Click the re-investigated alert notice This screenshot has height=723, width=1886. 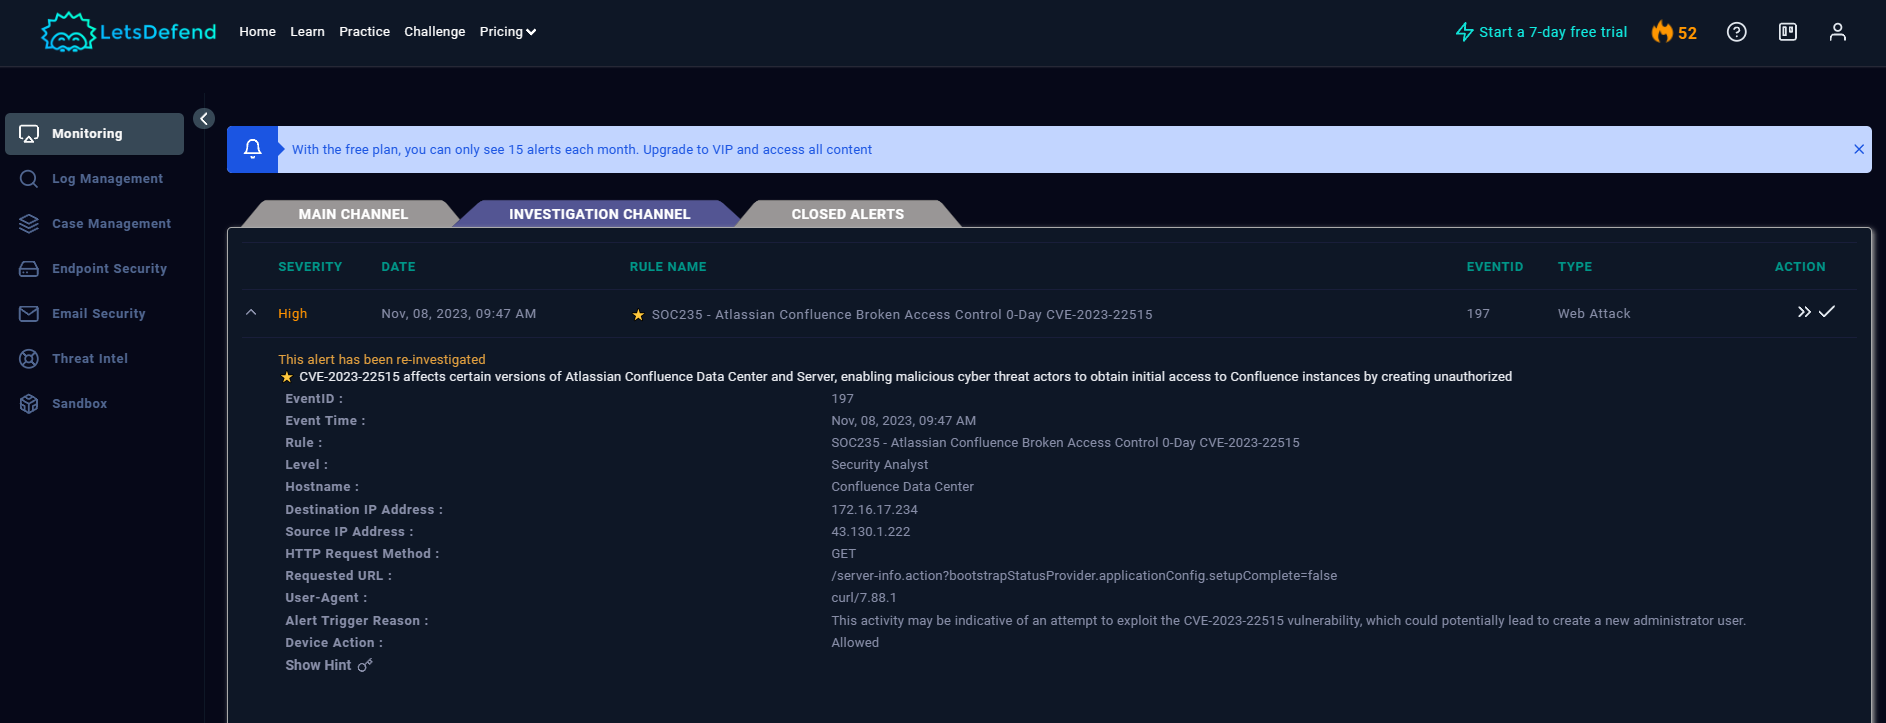point(382,360)
